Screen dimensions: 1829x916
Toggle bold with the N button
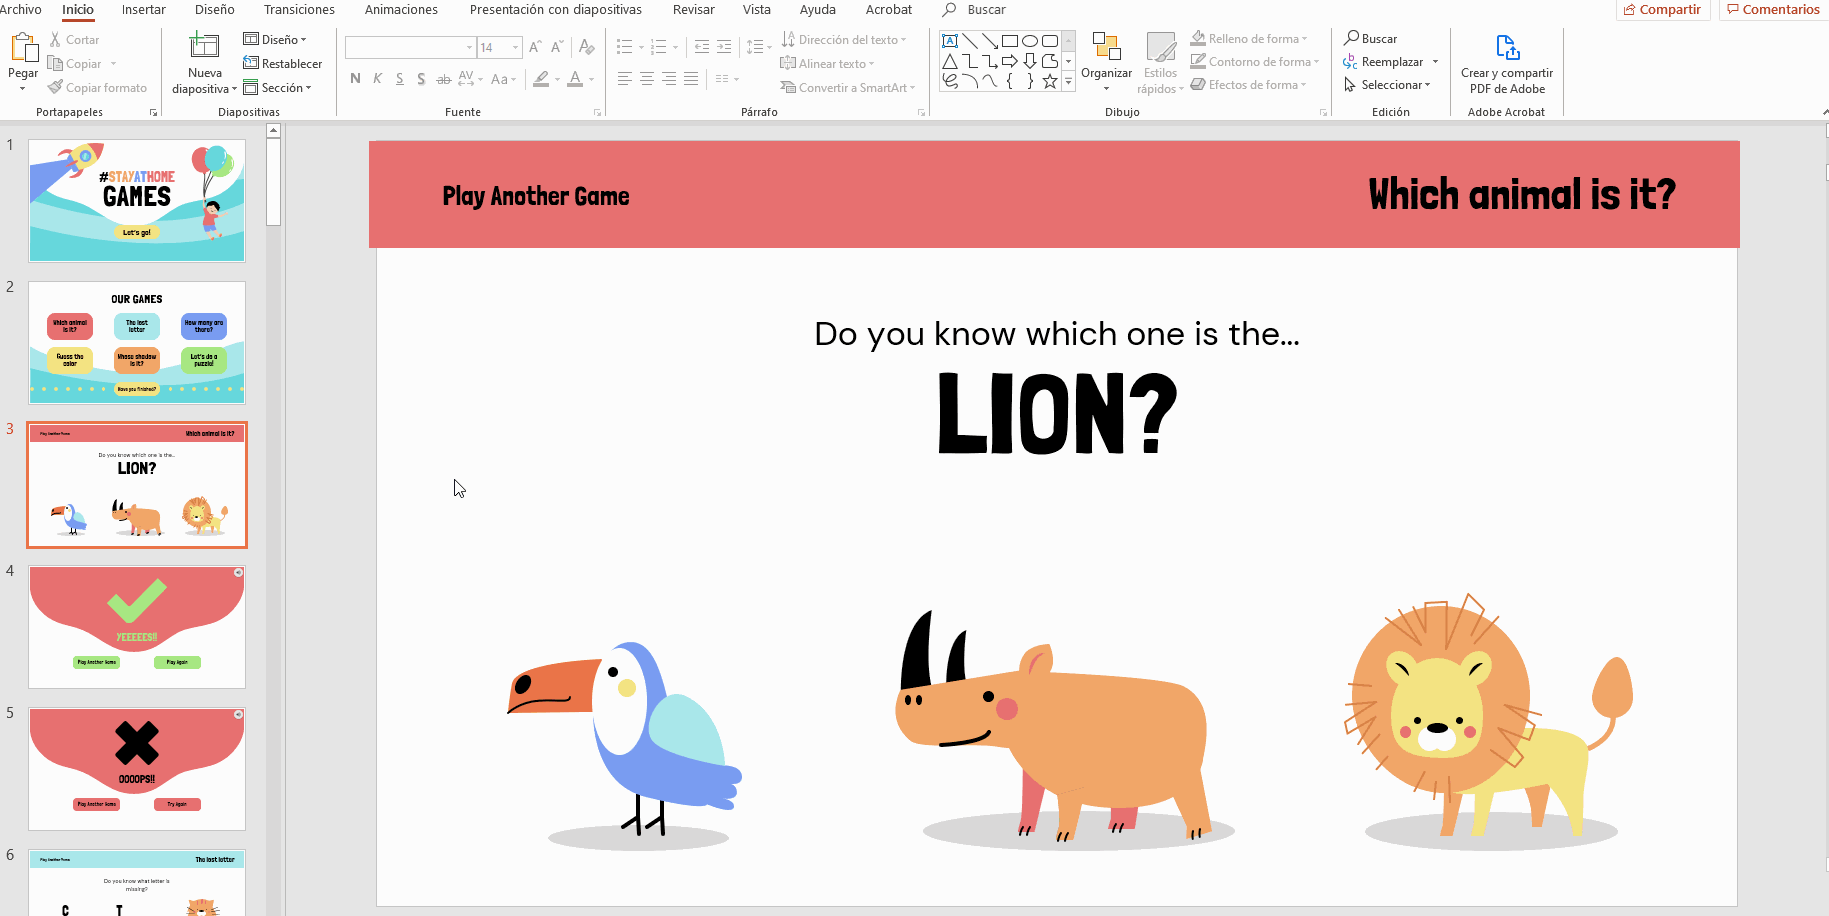(355, 78)
